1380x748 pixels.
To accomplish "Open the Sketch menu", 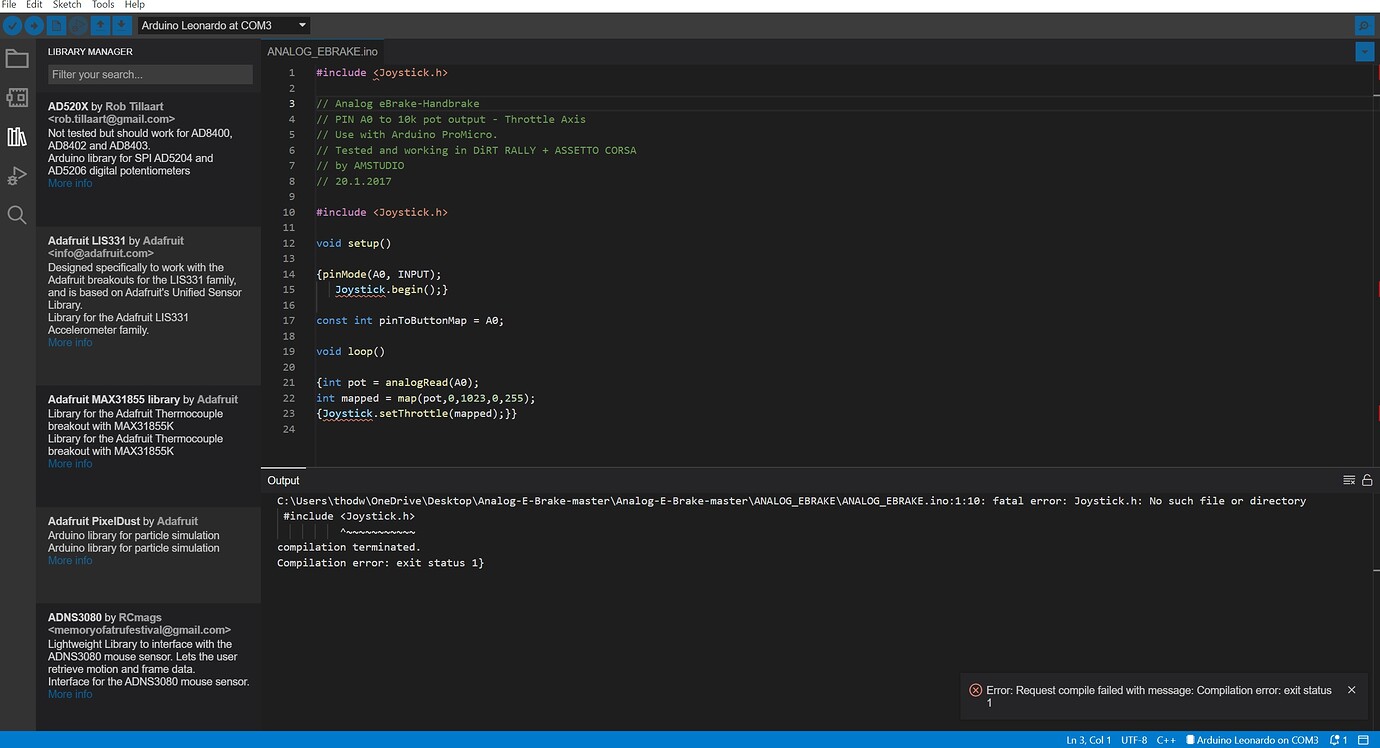I will [66, 4].
